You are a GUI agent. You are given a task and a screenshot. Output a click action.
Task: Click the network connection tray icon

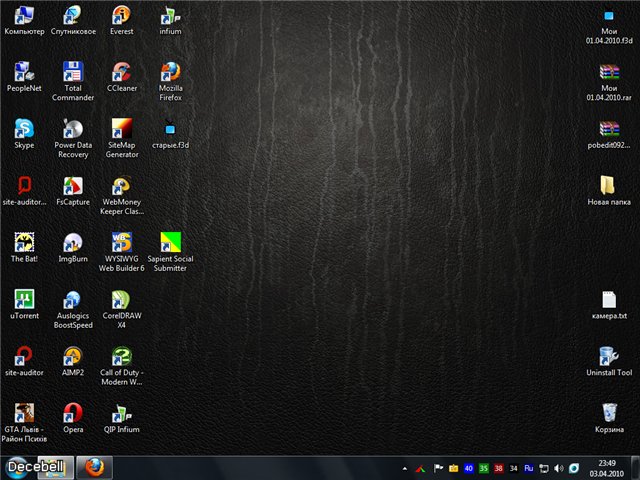tap(544, 468)
